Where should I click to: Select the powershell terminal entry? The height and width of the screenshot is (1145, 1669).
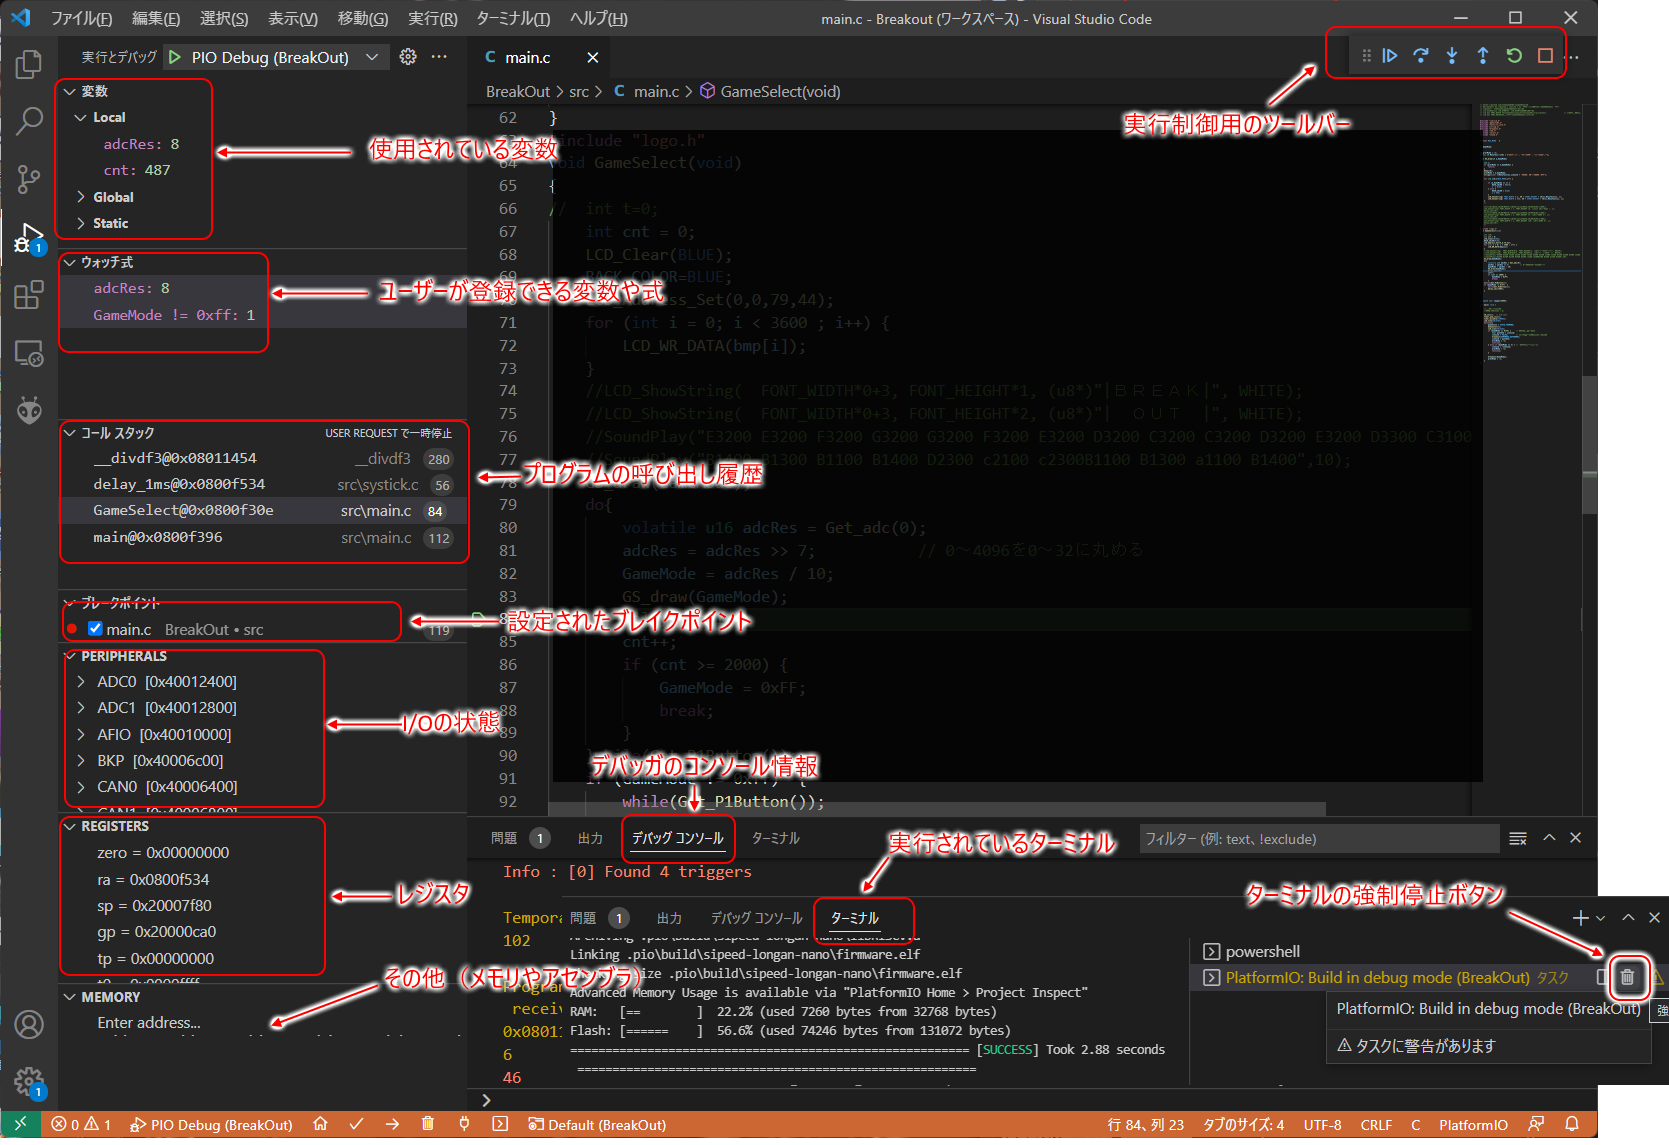[x=1262, y=951]
